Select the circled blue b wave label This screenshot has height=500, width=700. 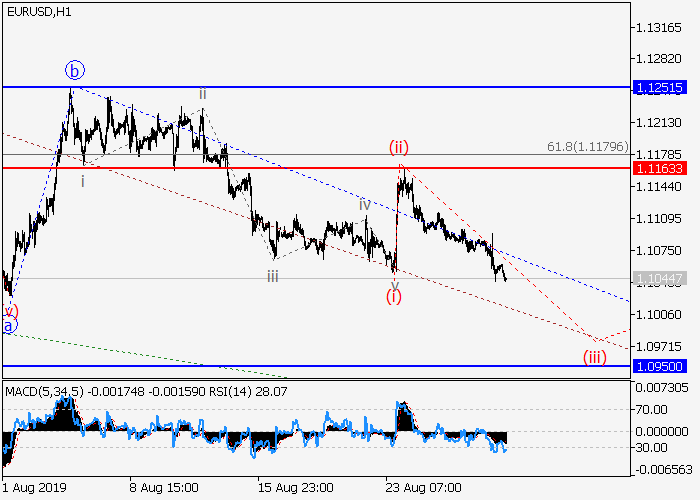[76, 70]
